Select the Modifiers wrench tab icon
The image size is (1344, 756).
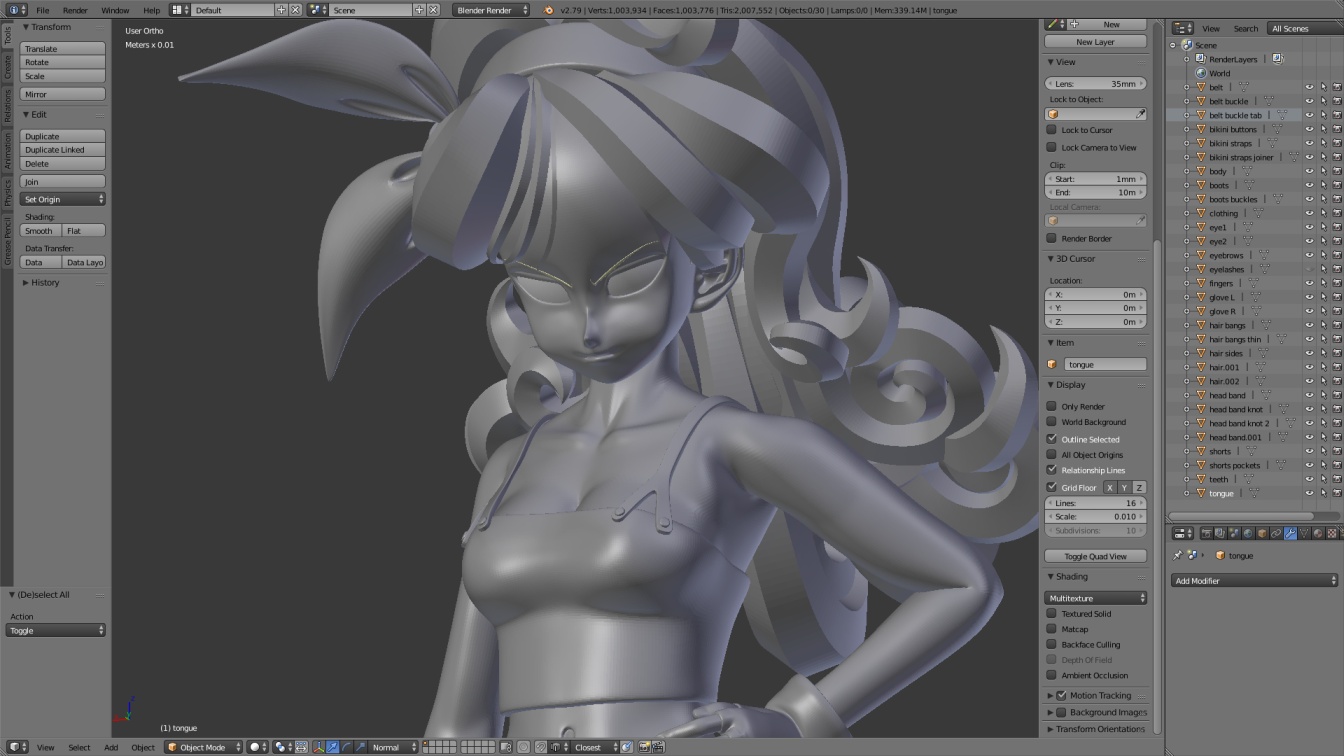coord(1290,533)
